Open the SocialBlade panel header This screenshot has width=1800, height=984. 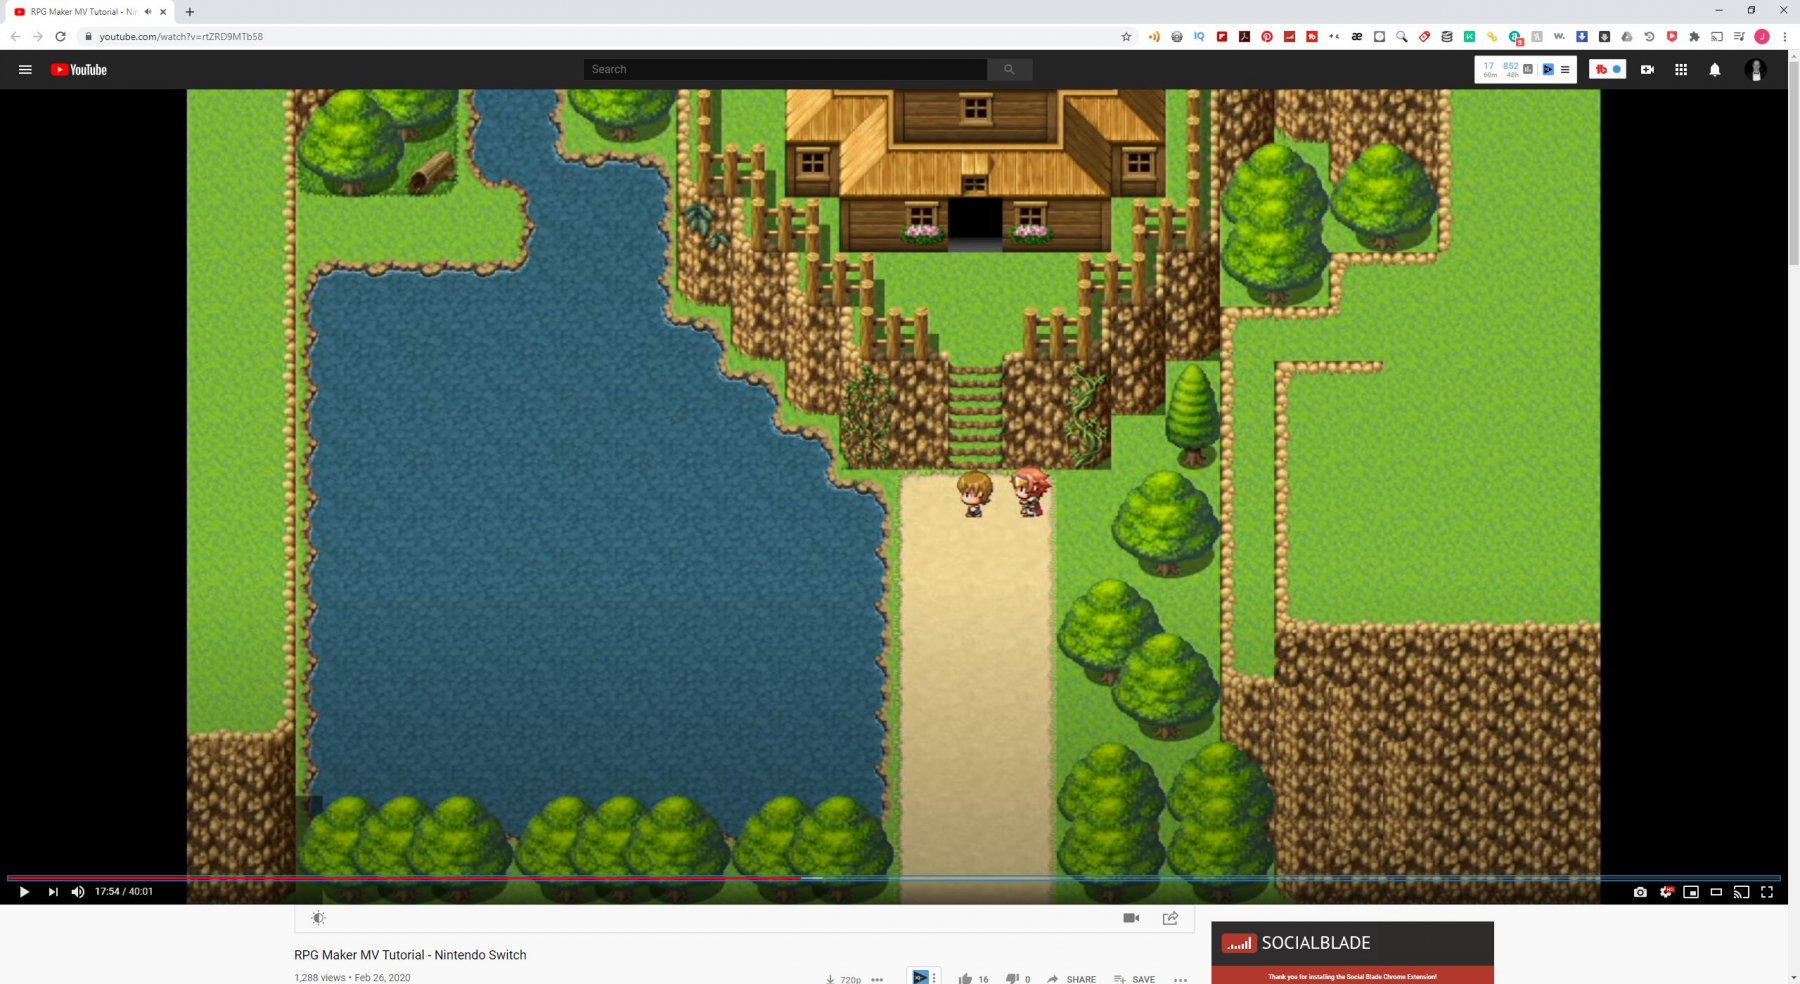point(1352,943)
